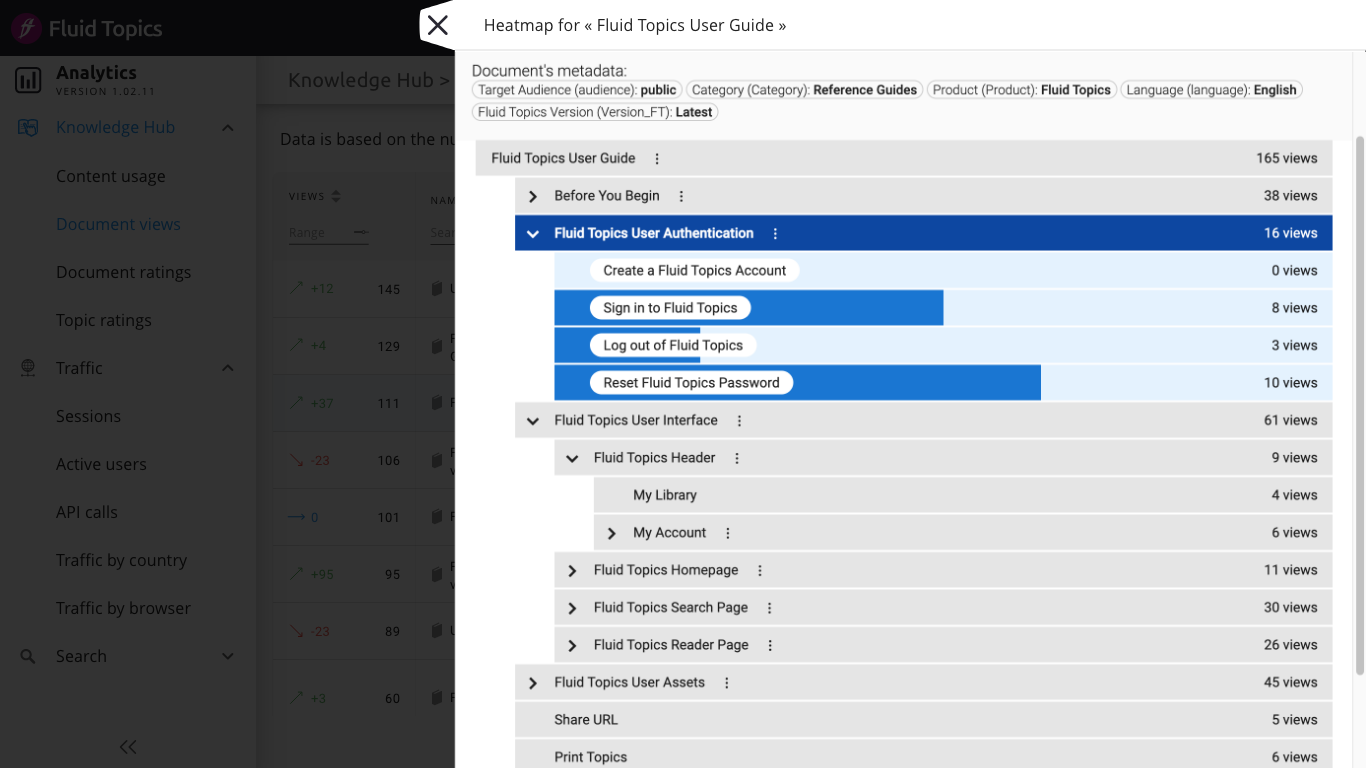Image resolution: width=1366 pixels, height=768 pixels.
Task: Open kebab menu for Fluid Topics Search Page
Action: click(770, 608)
